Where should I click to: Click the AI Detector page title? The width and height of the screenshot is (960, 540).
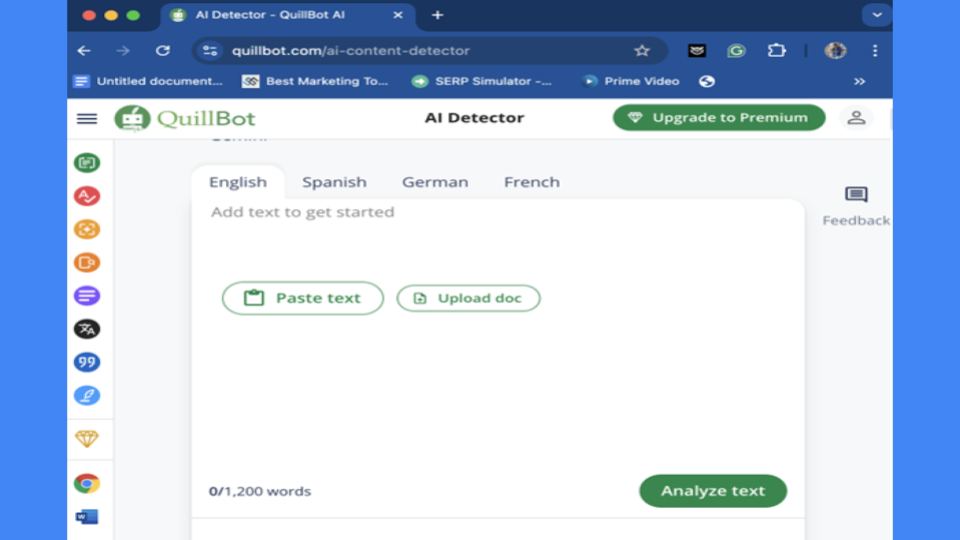click(474, 118)
